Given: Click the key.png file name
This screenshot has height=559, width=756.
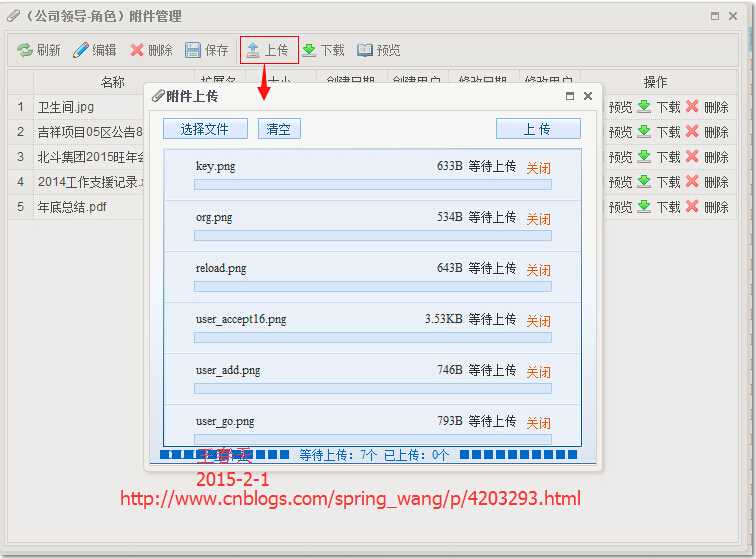Looking at the screenshot, I should (x=216, y=166).
